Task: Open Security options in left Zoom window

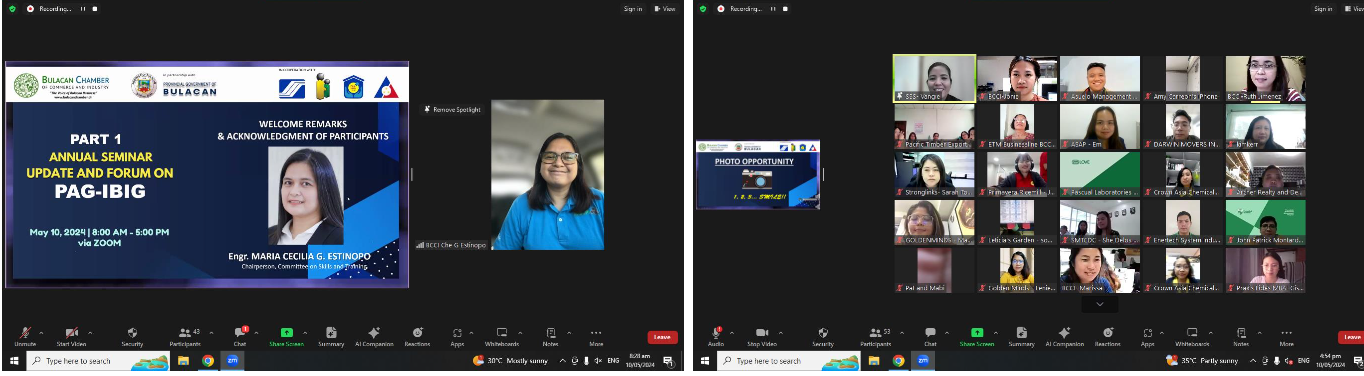Action: [132, 336]
